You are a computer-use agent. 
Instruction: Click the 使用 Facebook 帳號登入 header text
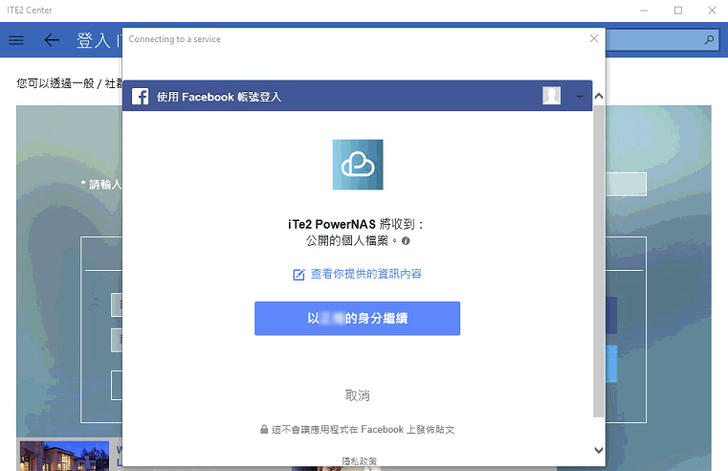pos(219,97)
